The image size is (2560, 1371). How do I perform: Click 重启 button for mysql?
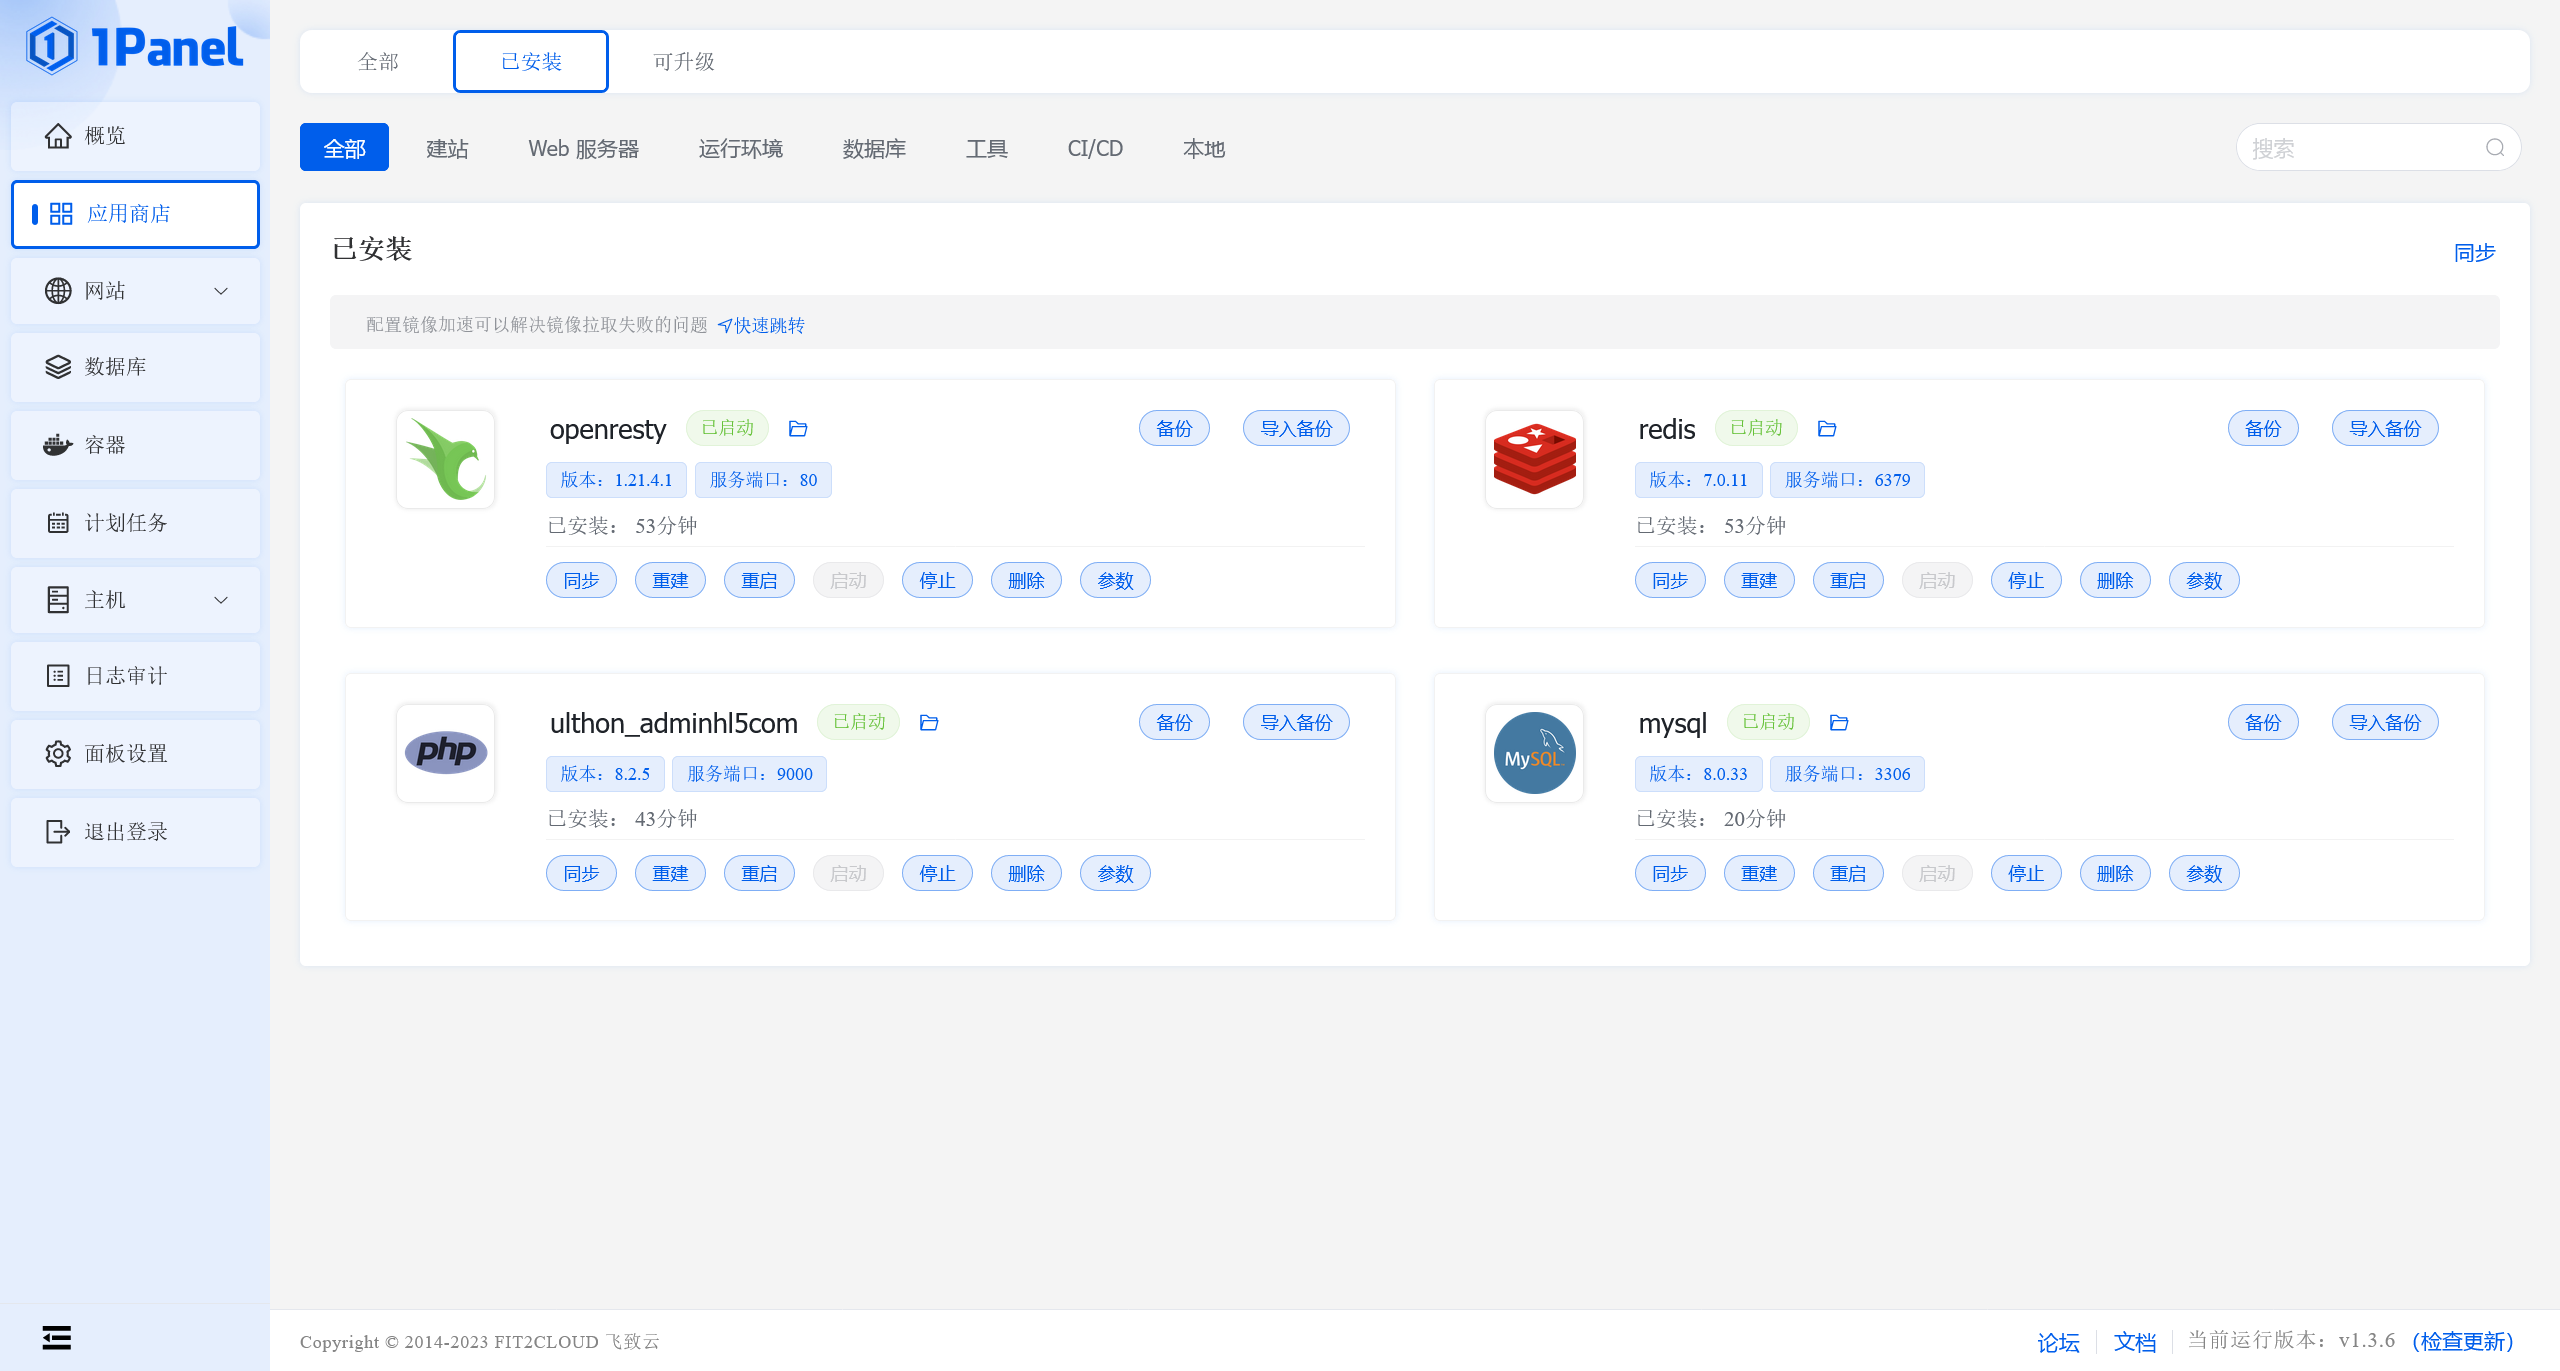[x=1848, y=874]
